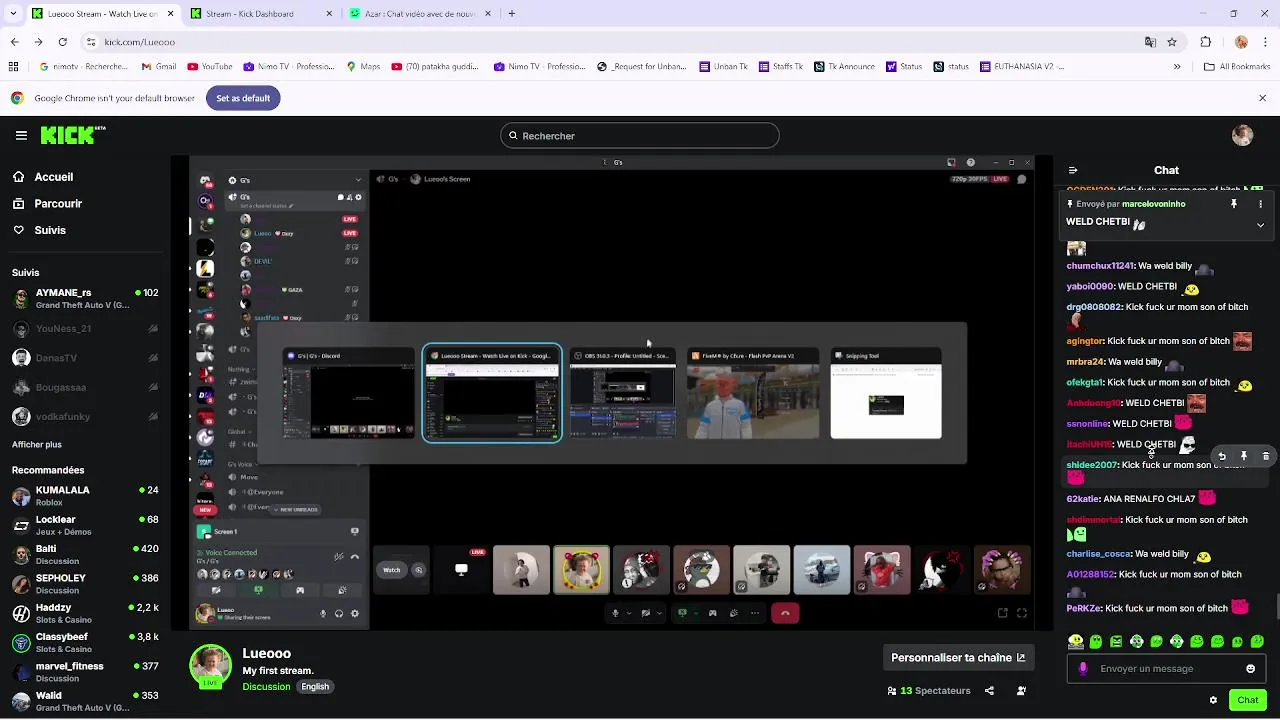Open SEPHOLEY recommended channel
This screenshot has height=720, width=1280.
pos(84,583)
